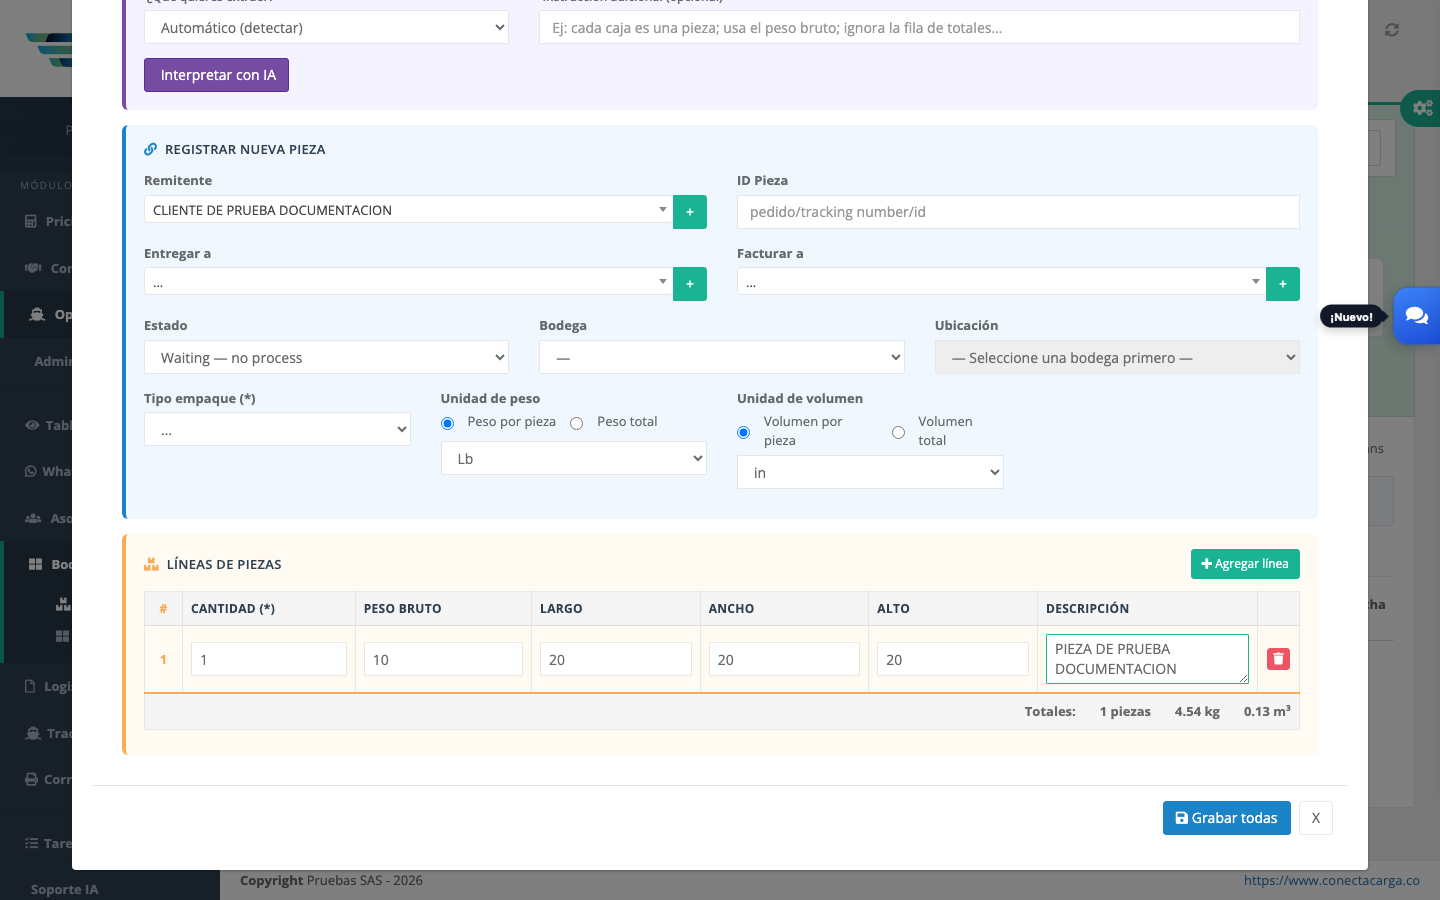Click the Alto field in line 1
The width and height of the screenshot is (1440, 900).
click(x=953, y=659)
